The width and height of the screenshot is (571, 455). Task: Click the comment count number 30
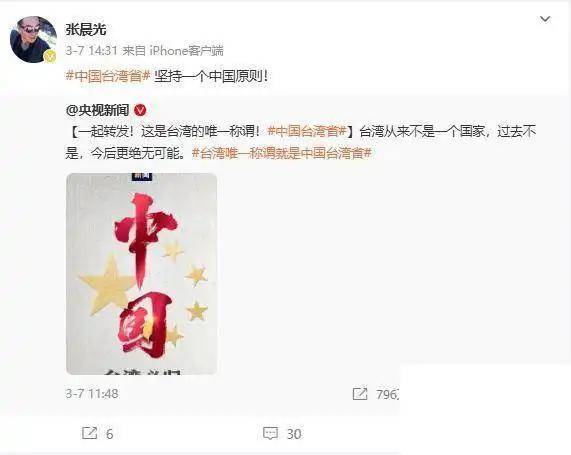pyautogui.click(x=294, y=434)
